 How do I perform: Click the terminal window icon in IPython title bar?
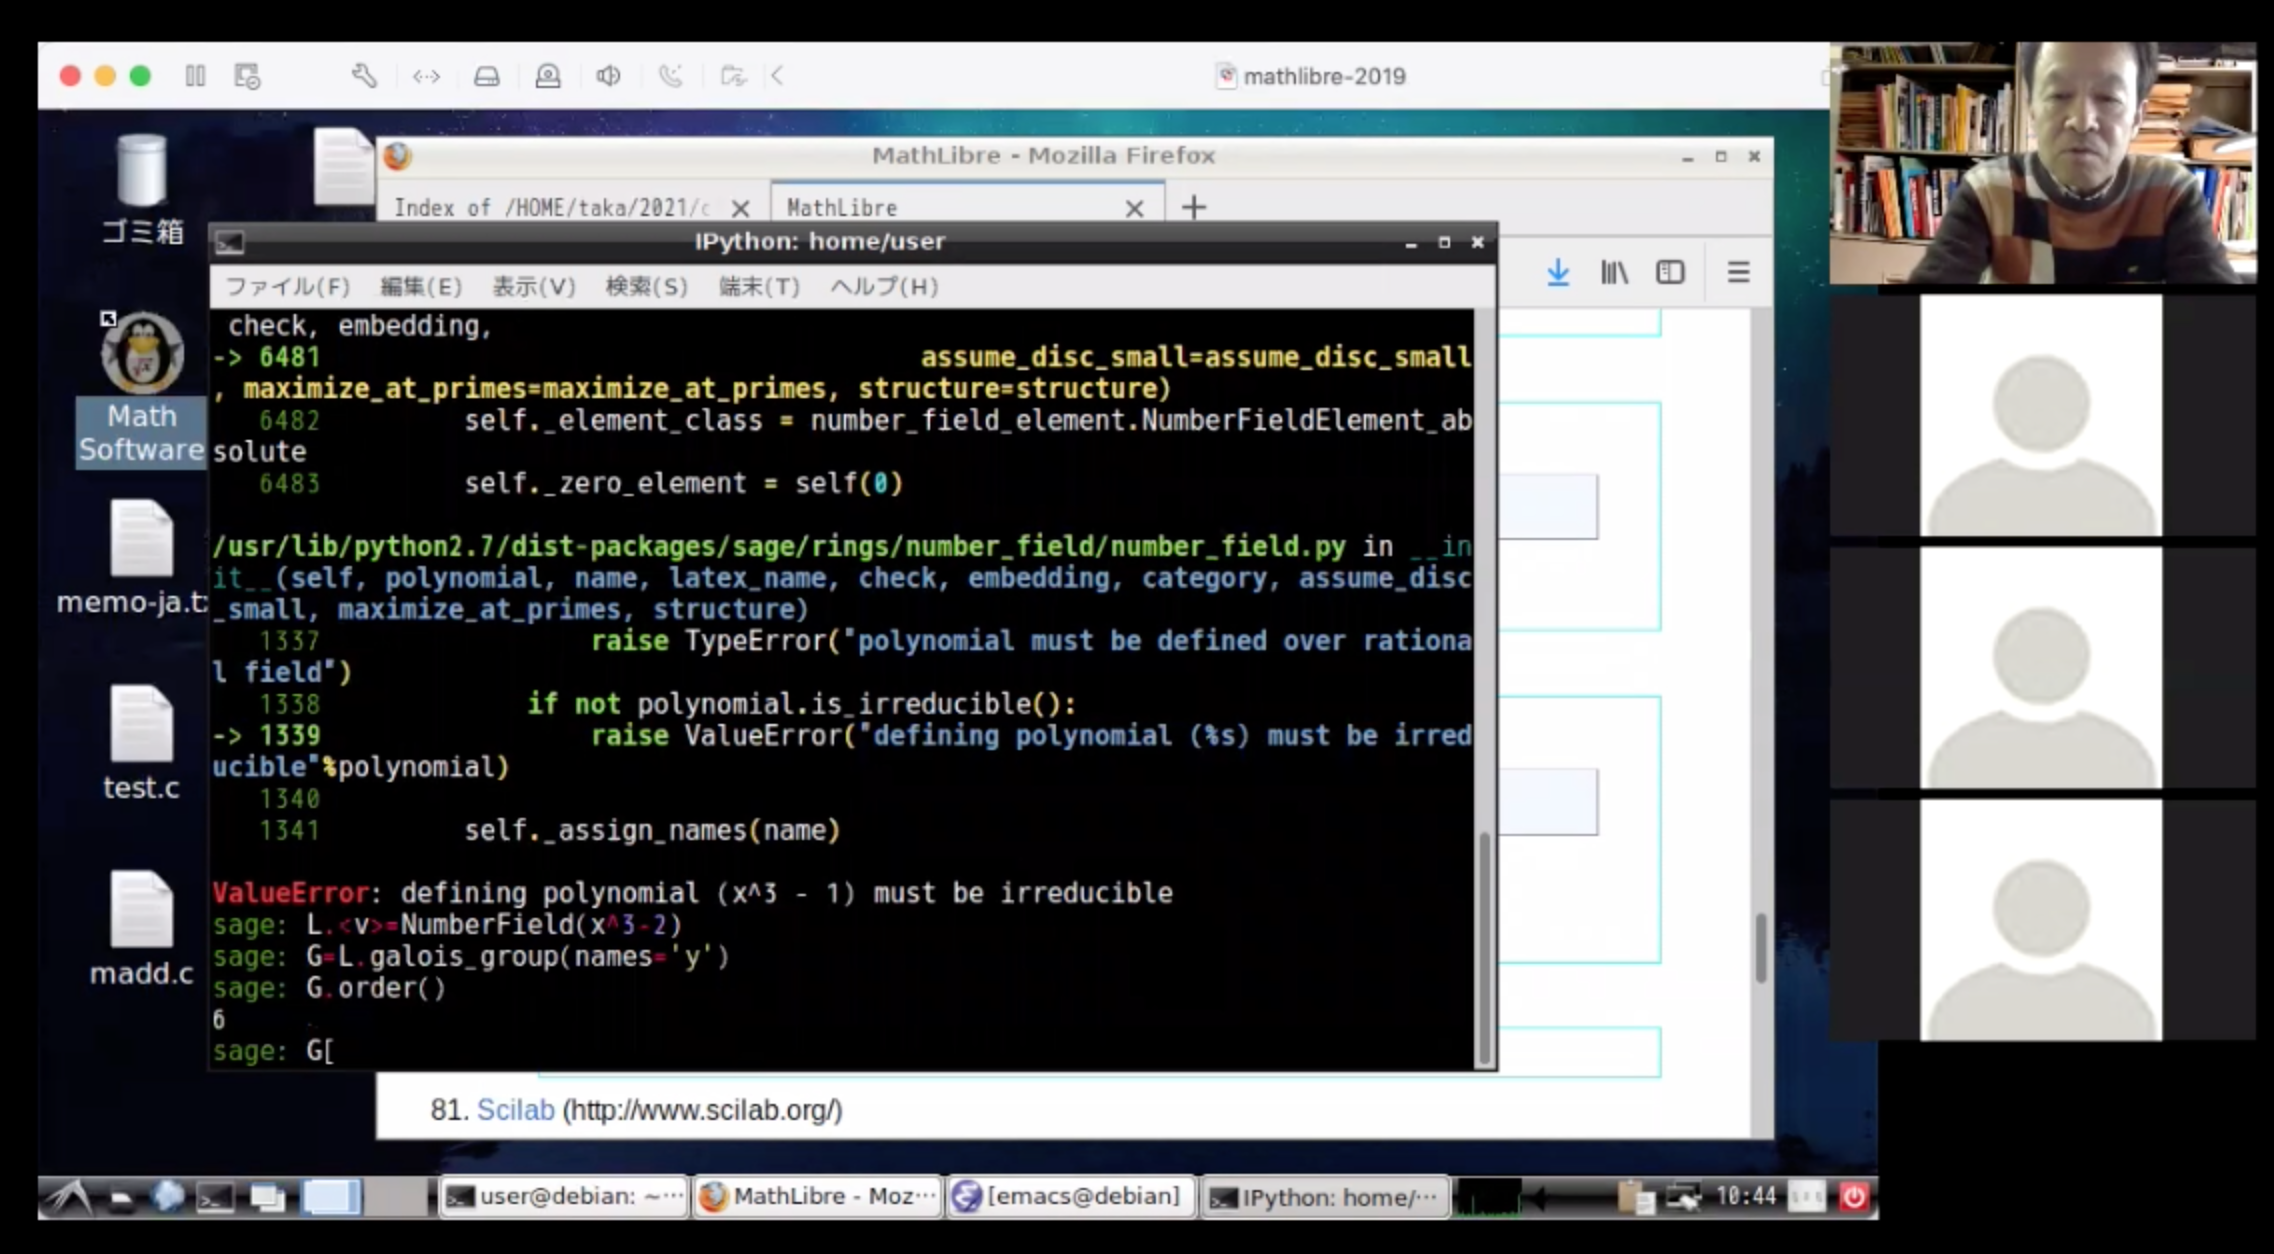tap(230, 242)
